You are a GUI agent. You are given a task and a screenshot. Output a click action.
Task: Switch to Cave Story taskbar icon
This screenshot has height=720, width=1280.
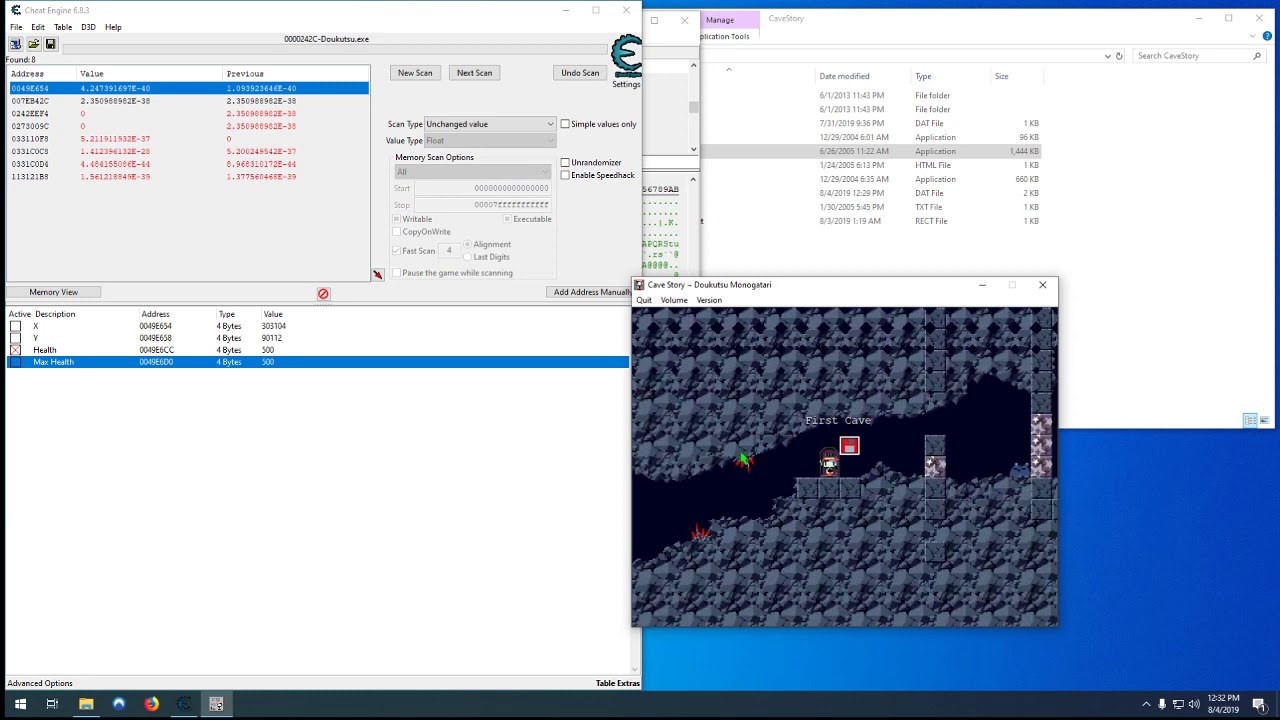(216, 704)
